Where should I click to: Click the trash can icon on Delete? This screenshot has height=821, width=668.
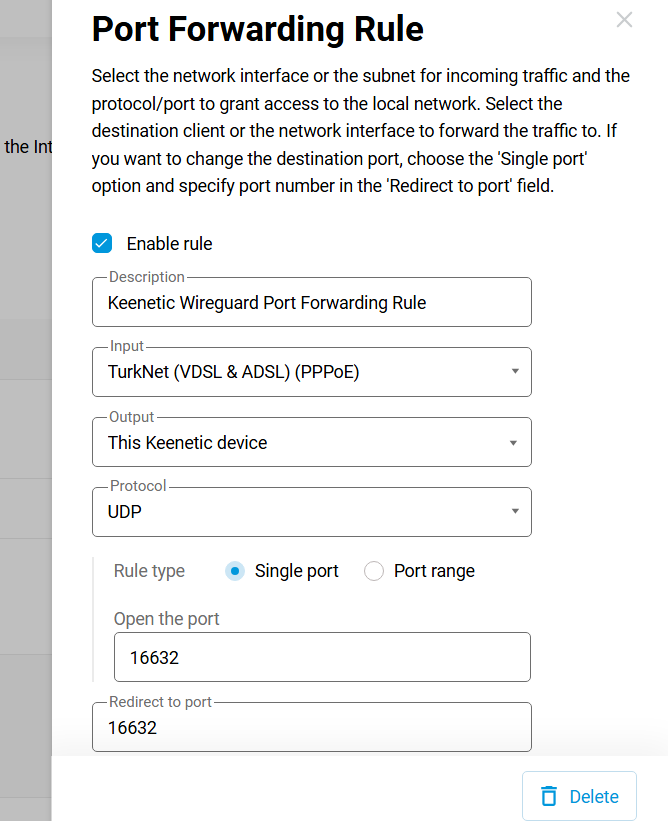point(549,796)
